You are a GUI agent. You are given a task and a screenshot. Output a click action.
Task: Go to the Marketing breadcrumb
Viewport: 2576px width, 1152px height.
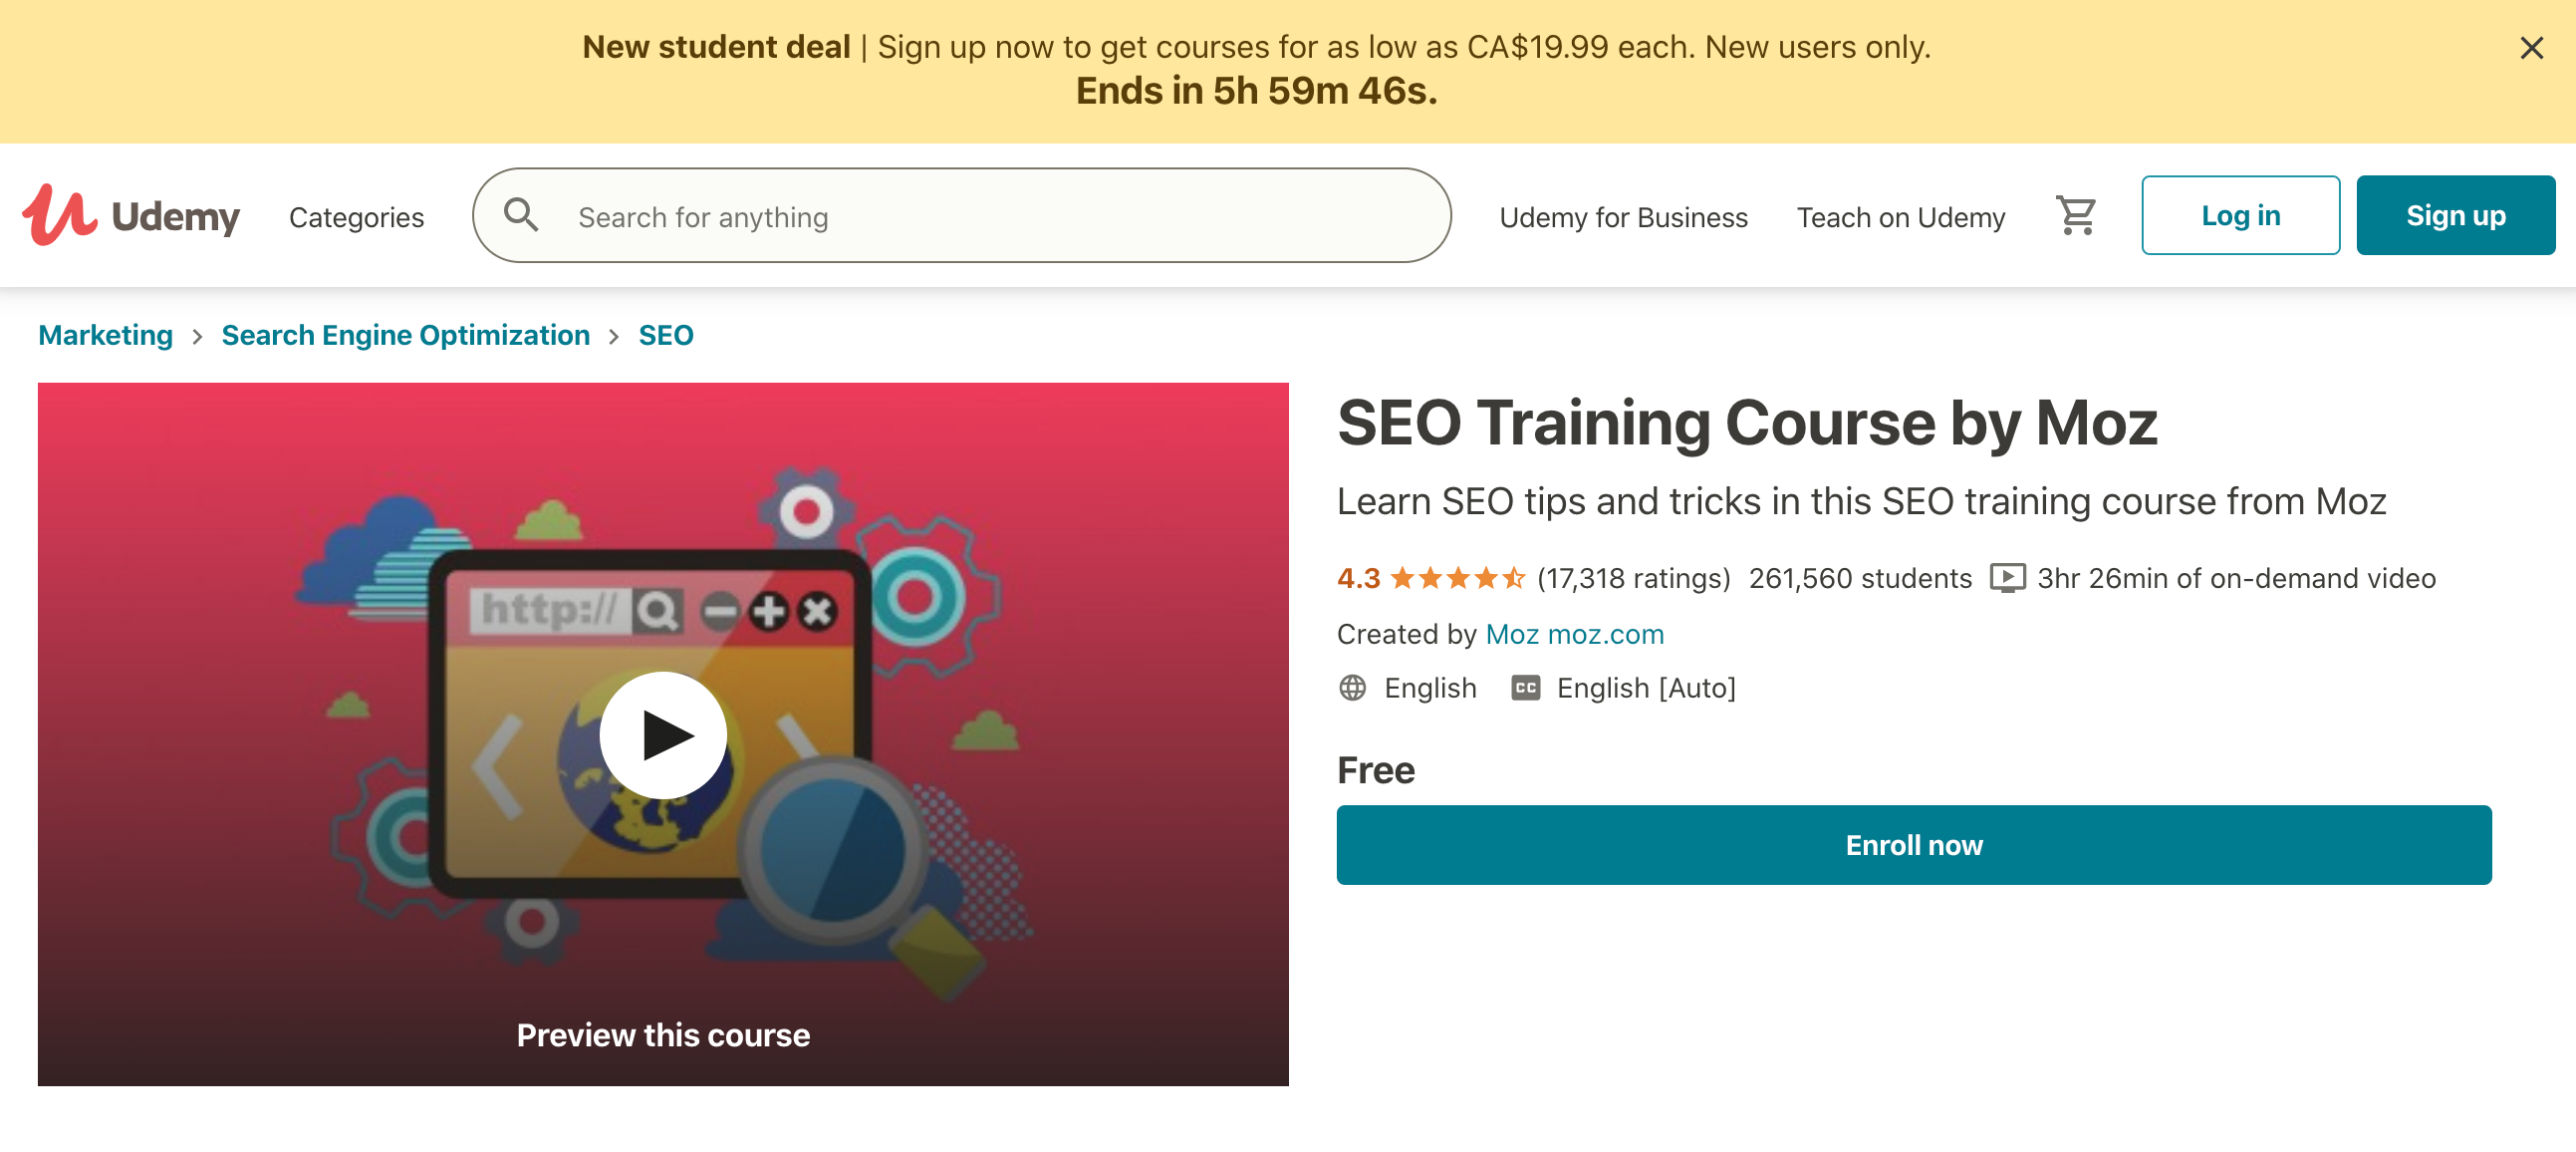click(105, 335)
